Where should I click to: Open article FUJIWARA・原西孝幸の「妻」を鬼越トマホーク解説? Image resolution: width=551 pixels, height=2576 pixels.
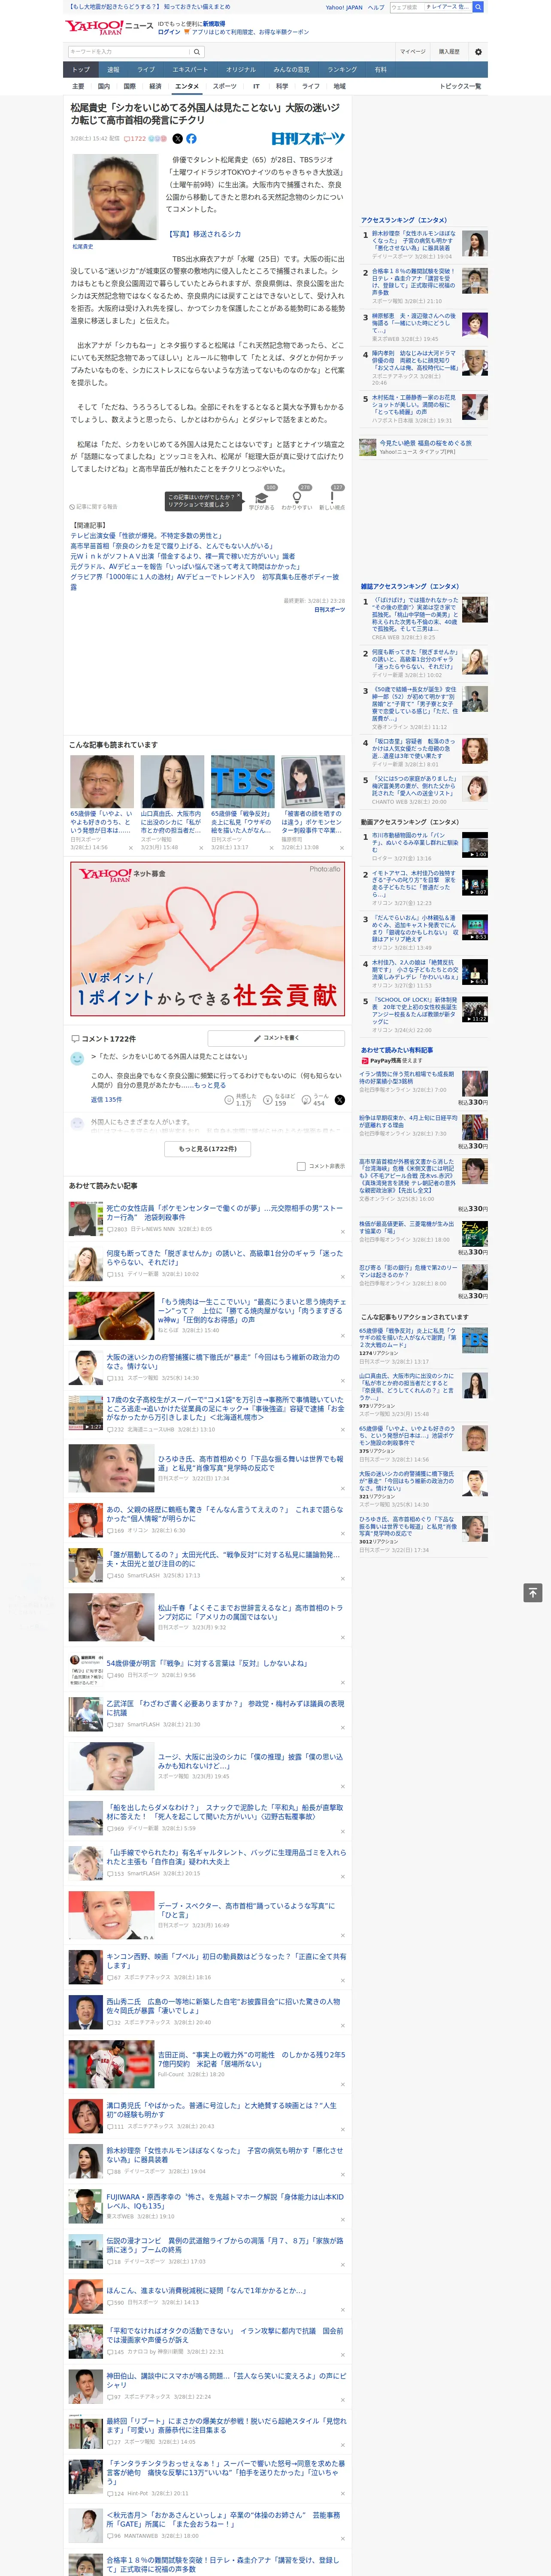pos(225,2202)
